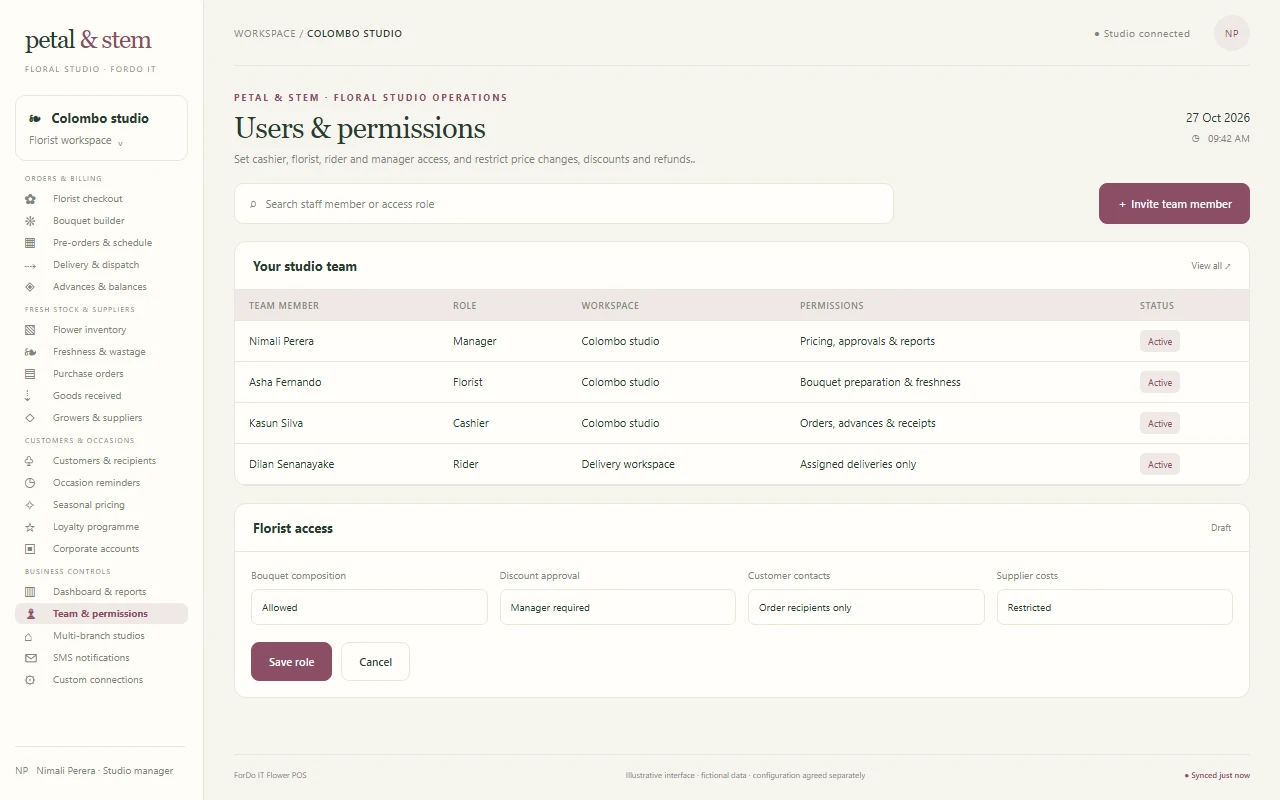Click the Flower inventory icon
The image size is (1280, 800).
point(30,330)
